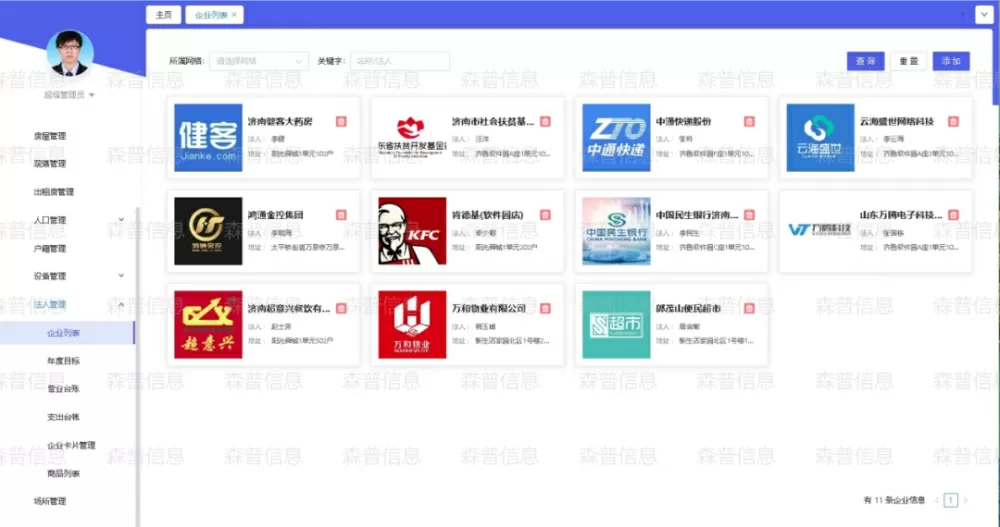Click the 郎茂山便民超市 company name
Screen dimensions: 1000x527
click(688, 308)
